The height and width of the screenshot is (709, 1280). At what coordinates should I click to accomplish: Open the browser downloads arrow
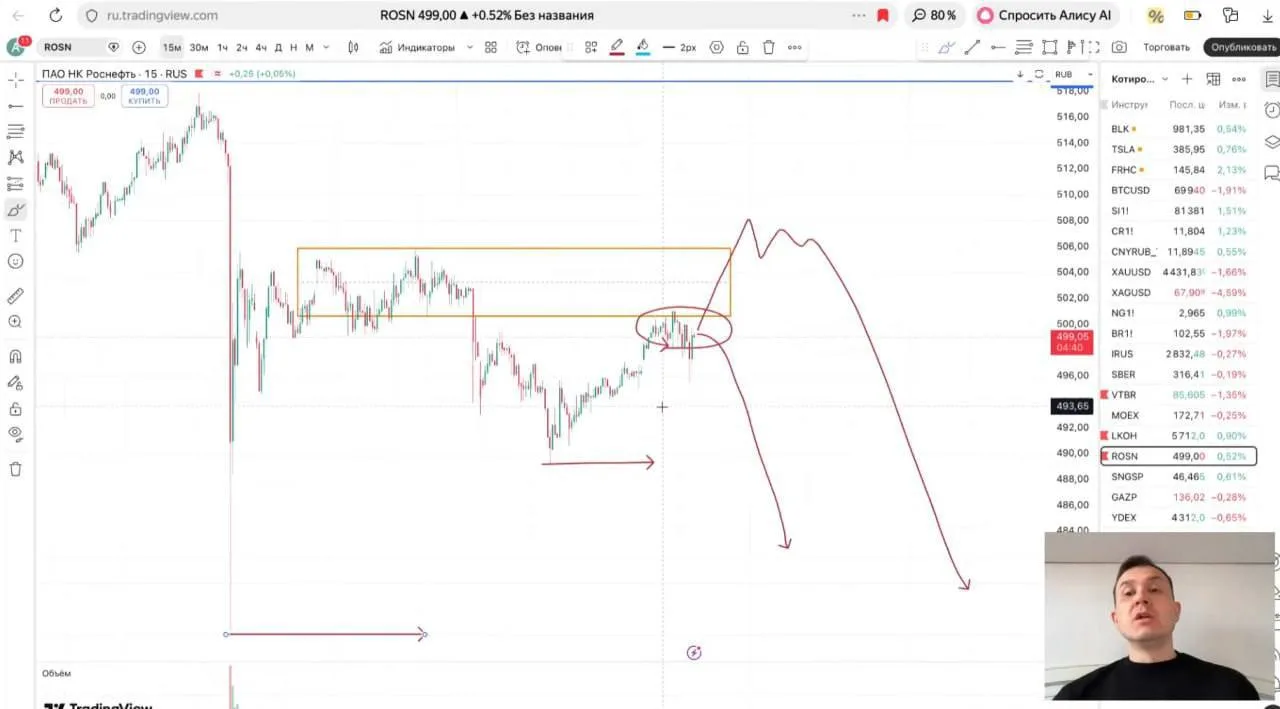point(1268,16)
